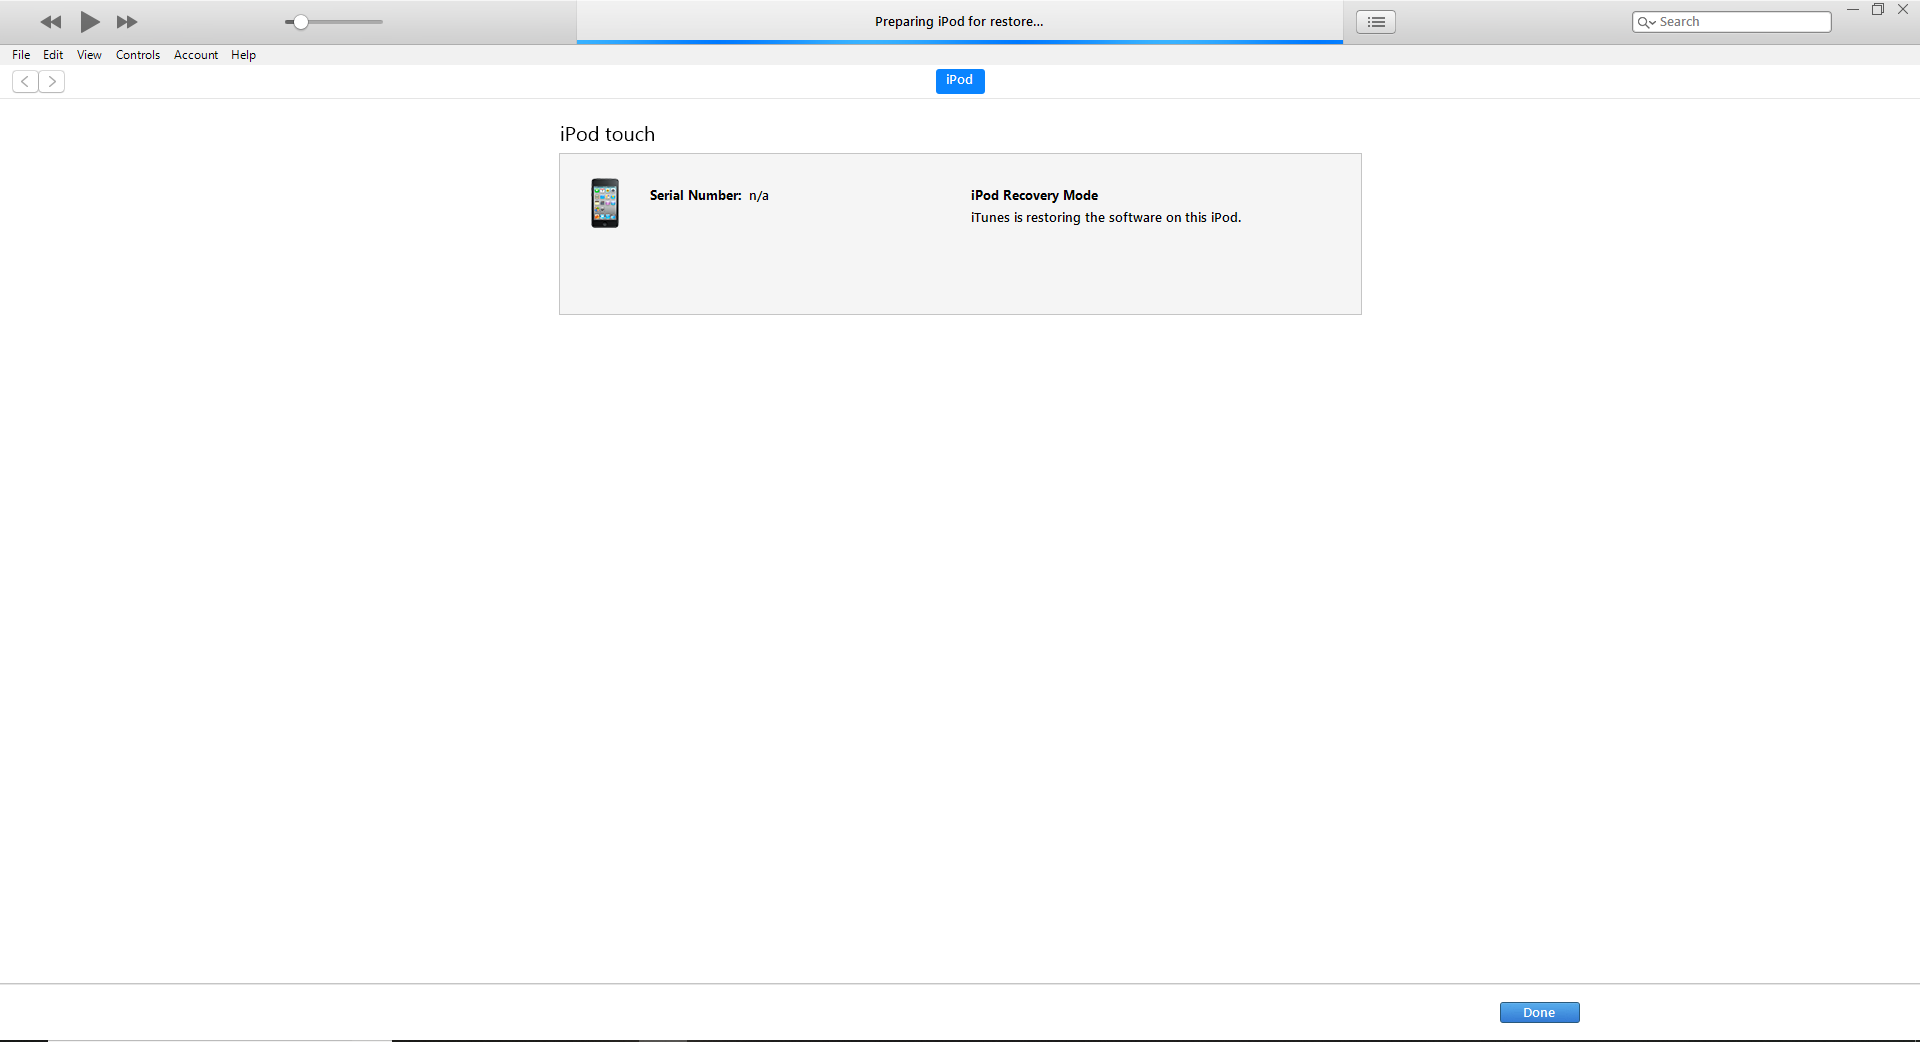
Task: Open the File menu
Action: pos(21,55)
